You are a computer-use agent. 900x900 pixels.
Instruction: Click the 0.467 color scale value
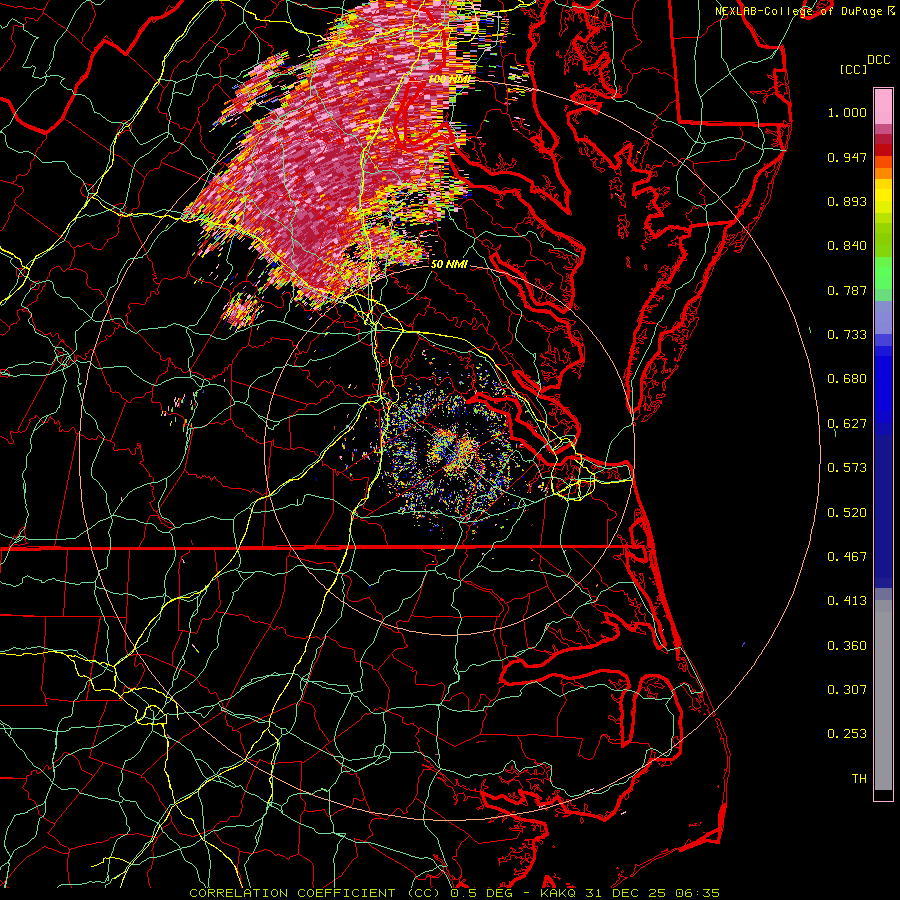pos(847,557)
